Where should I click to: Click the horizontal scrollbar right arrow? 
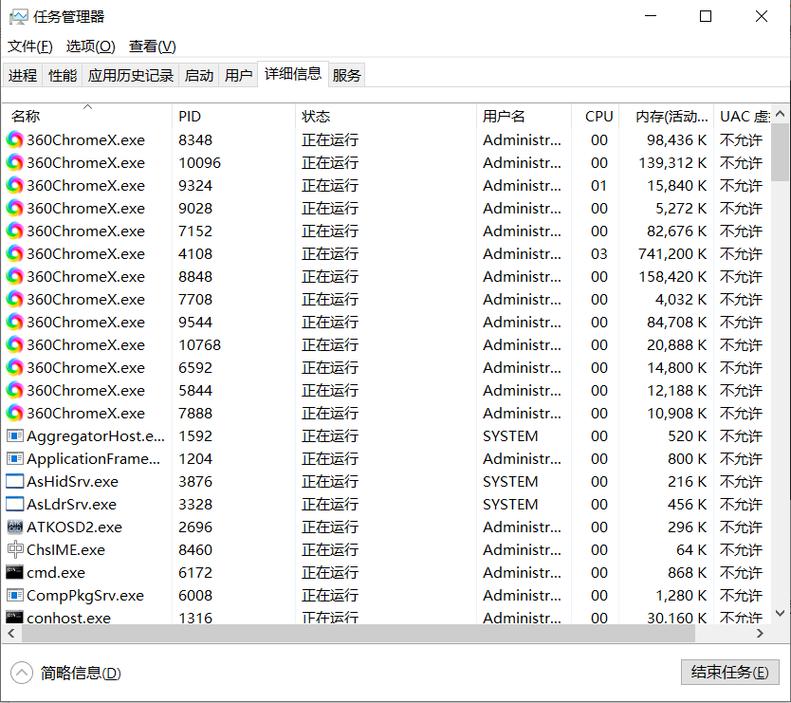point(760,633)
